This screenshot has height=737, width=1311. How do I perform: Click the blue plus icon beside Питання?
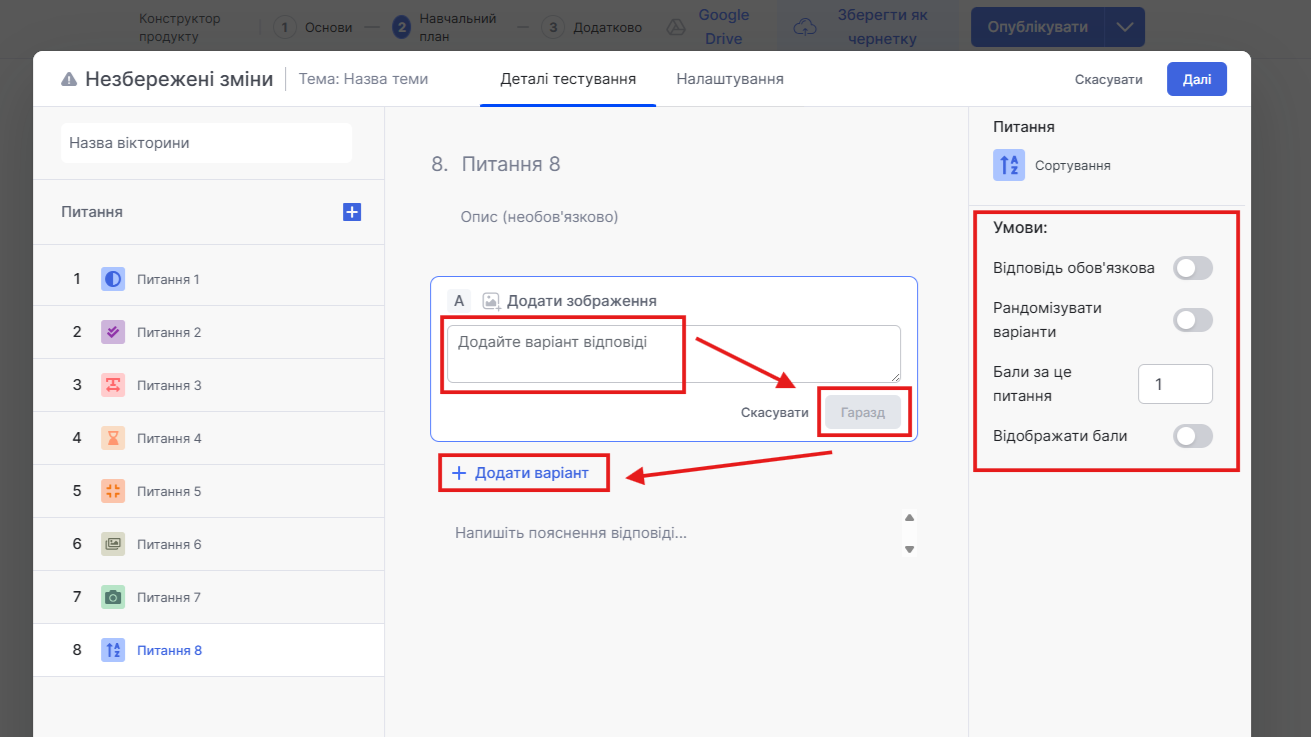coord(352,212)
